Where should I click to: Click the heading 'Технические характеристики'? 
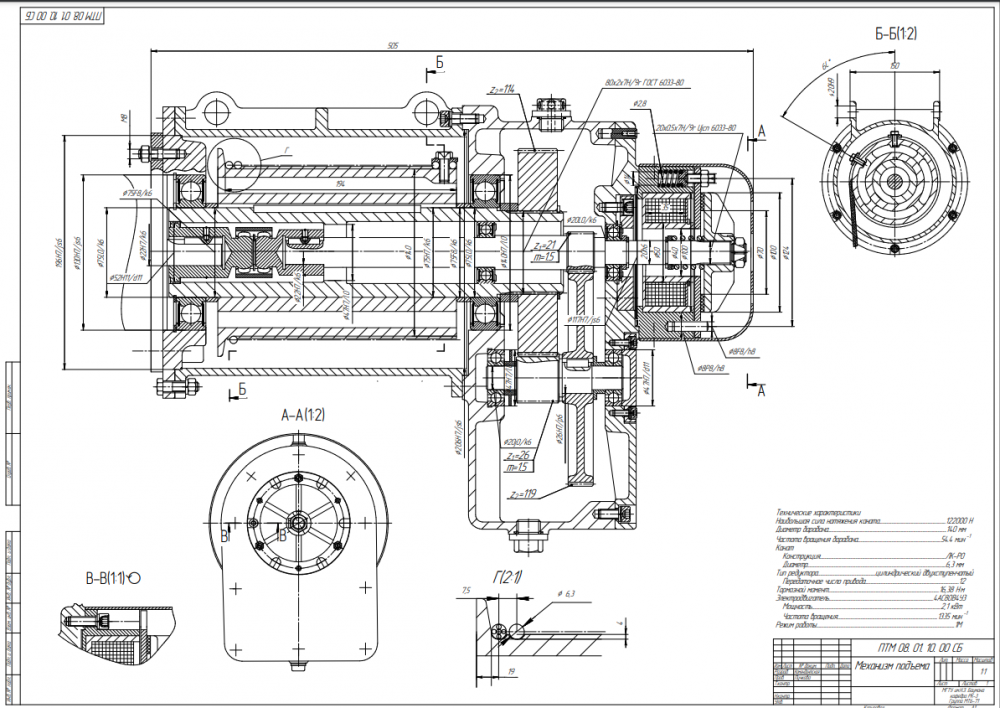tap(818, 512)
